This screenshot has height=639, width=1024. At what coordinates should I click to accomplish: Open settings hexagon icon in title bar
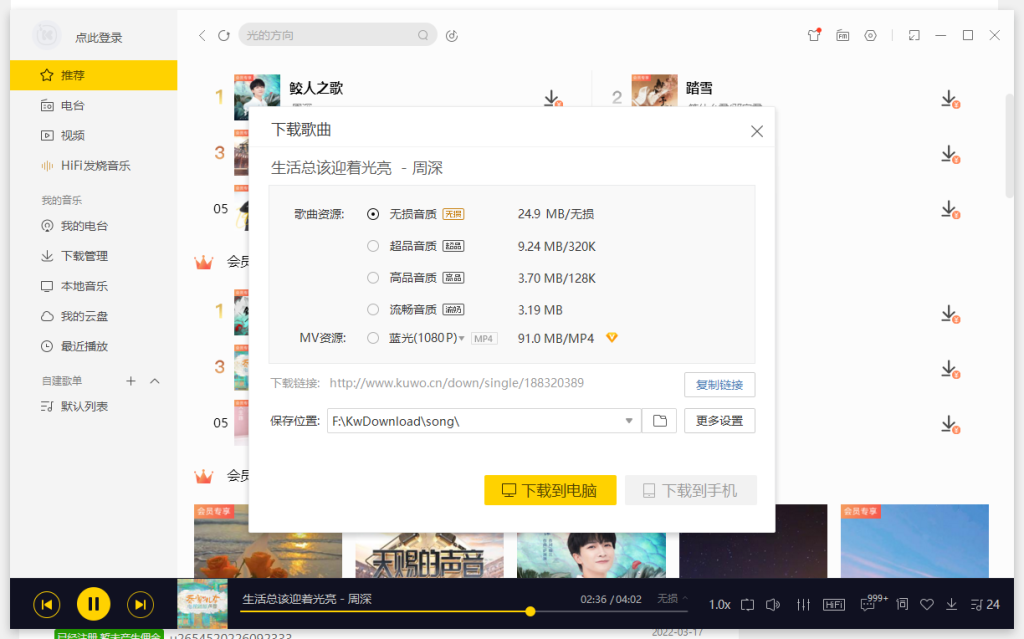pyautogui.click(x=871, y=35)
